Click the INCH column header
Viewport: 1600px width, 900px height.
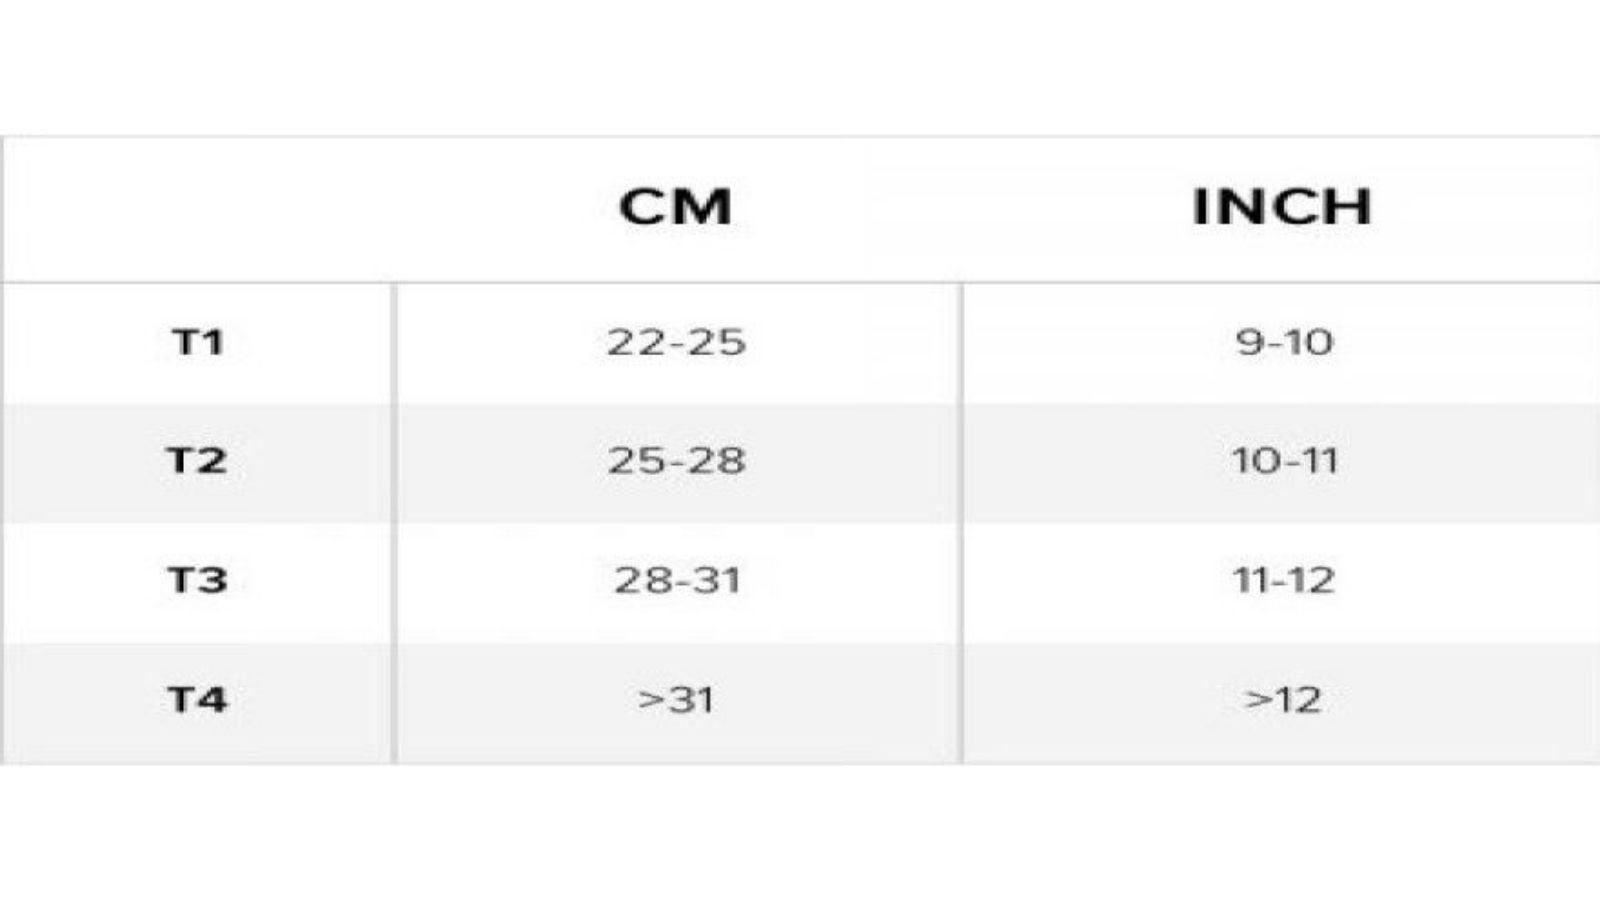tap(1282, 207)
